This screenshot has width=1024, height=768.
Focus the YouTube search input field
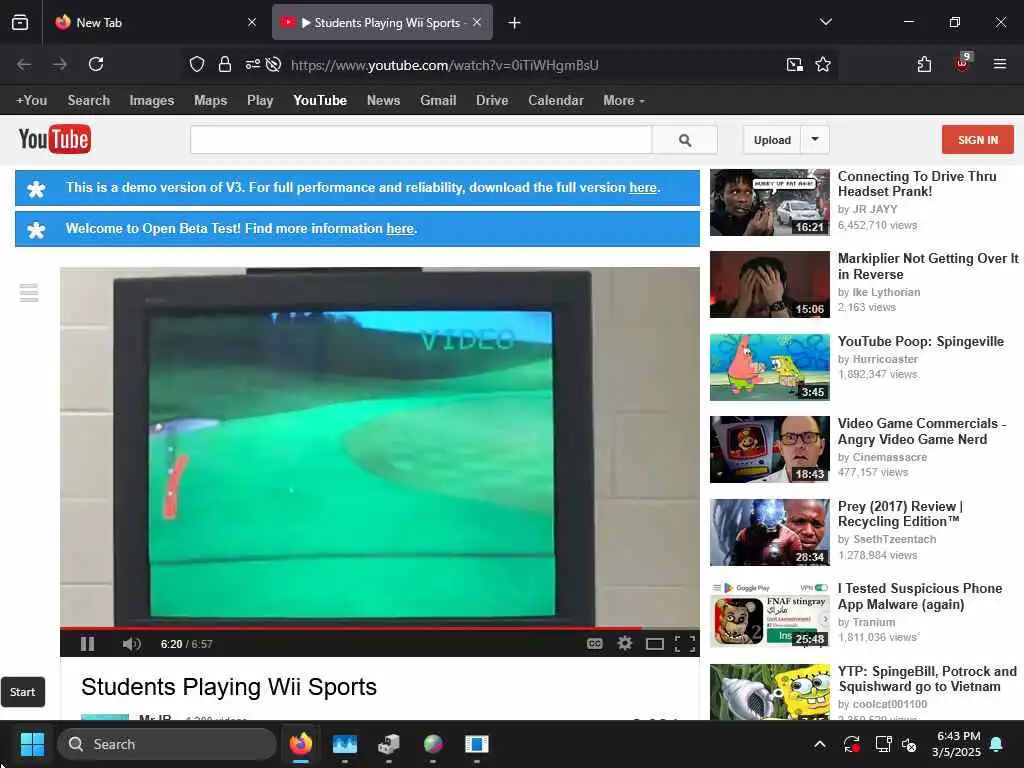[x=421, y=140]
